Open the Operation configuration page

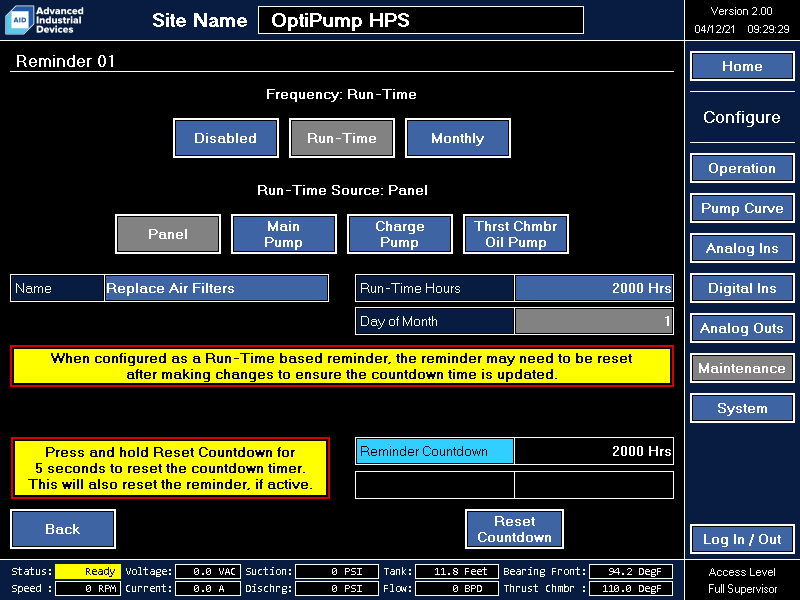click(742, 168)
